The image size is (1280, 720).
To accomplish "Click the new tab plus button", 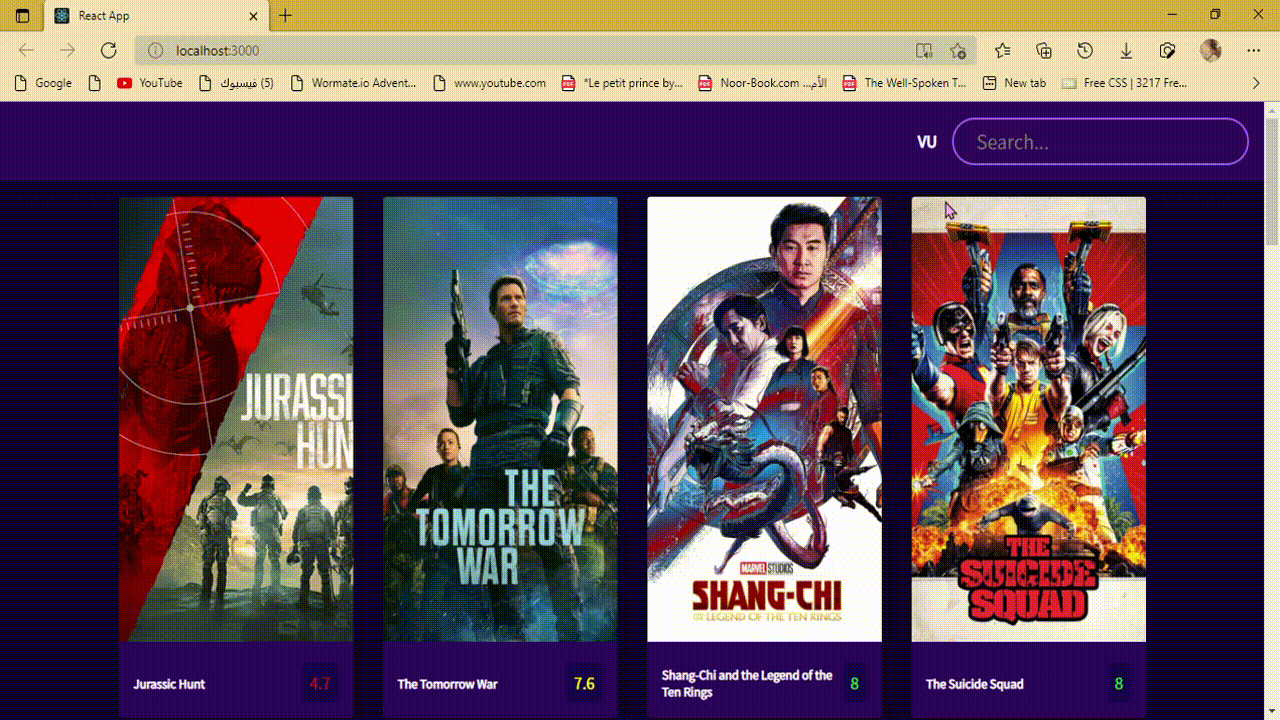I will click(286, 16).
